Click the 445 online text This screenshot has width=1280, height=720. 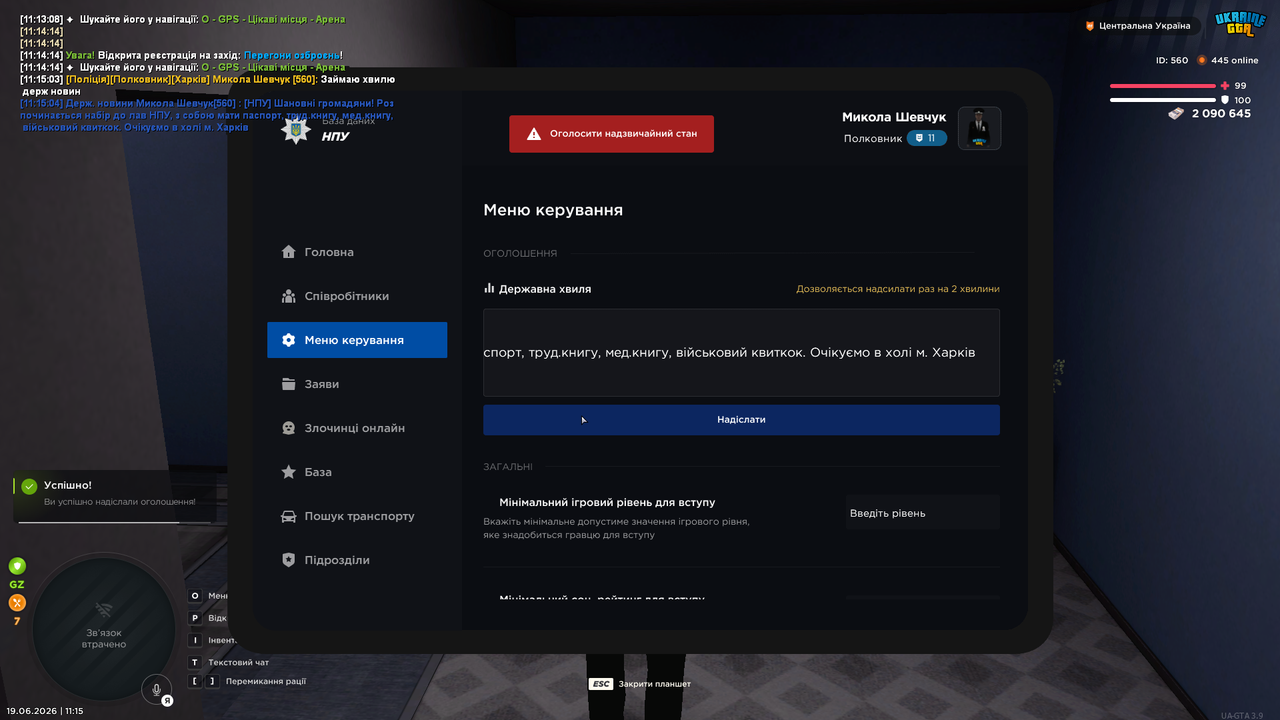click(x=1235, y=60)
